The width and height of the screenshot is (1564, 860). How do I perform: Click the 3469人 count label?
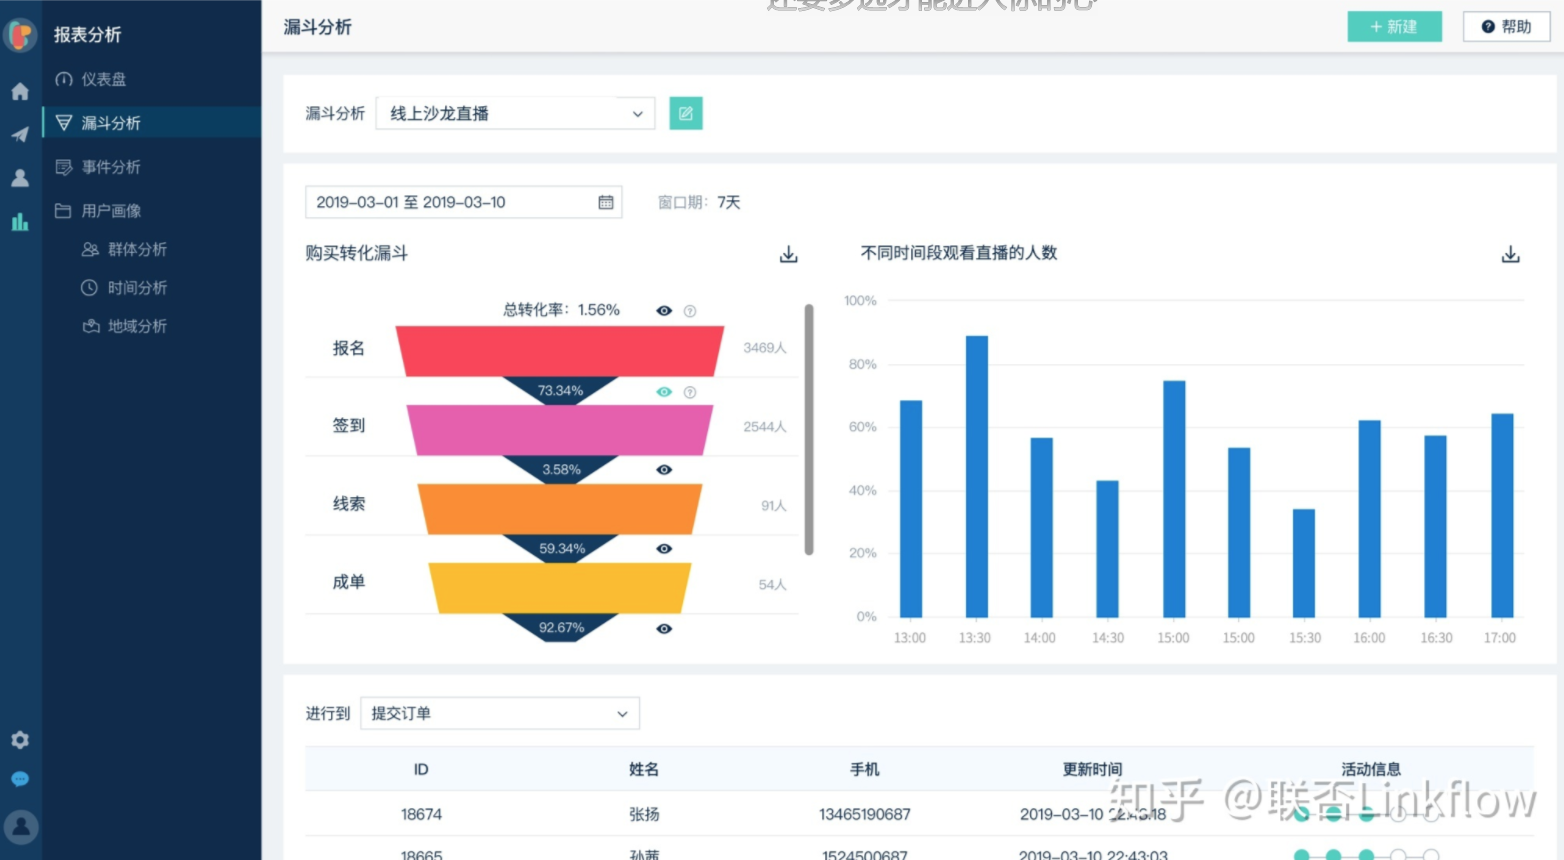point(765,348)
